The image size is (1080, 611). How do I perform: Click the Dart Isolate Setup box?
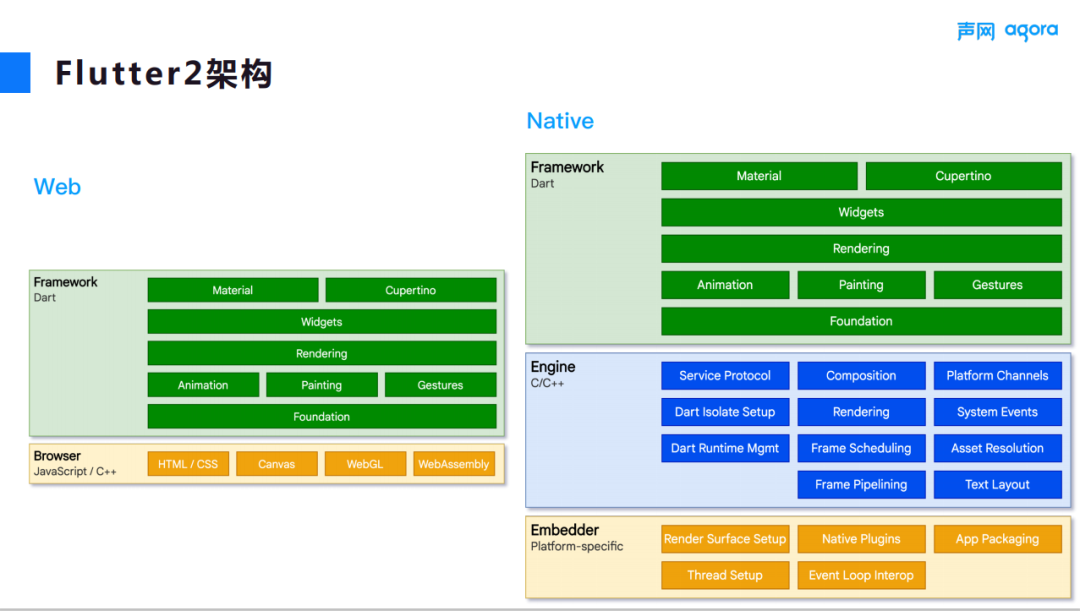725,412
